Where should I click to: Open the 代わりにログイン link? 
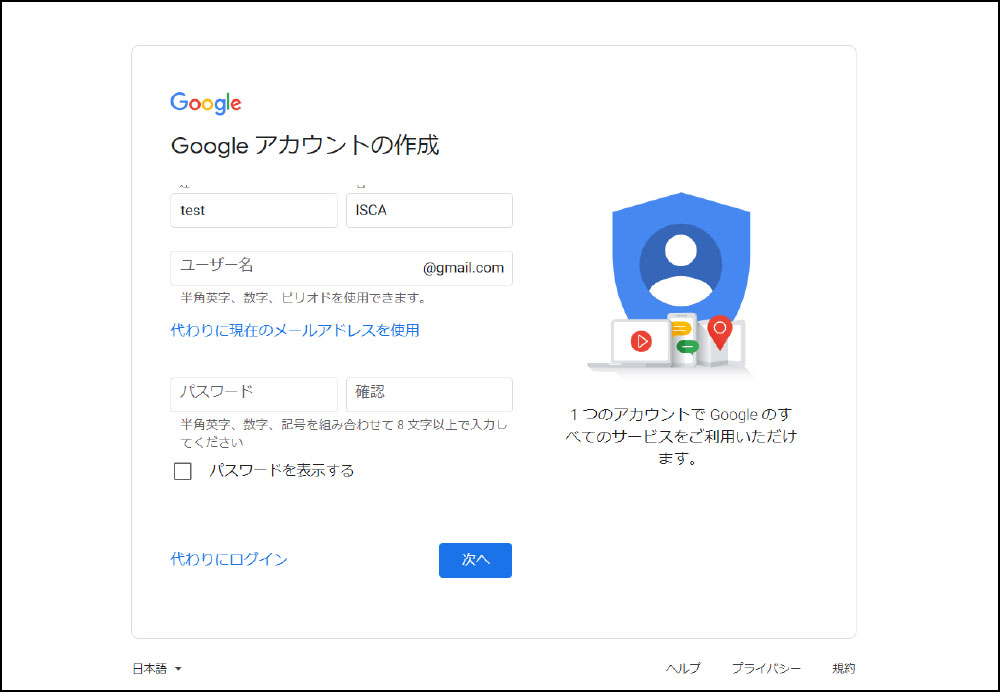tap(229, 559)
